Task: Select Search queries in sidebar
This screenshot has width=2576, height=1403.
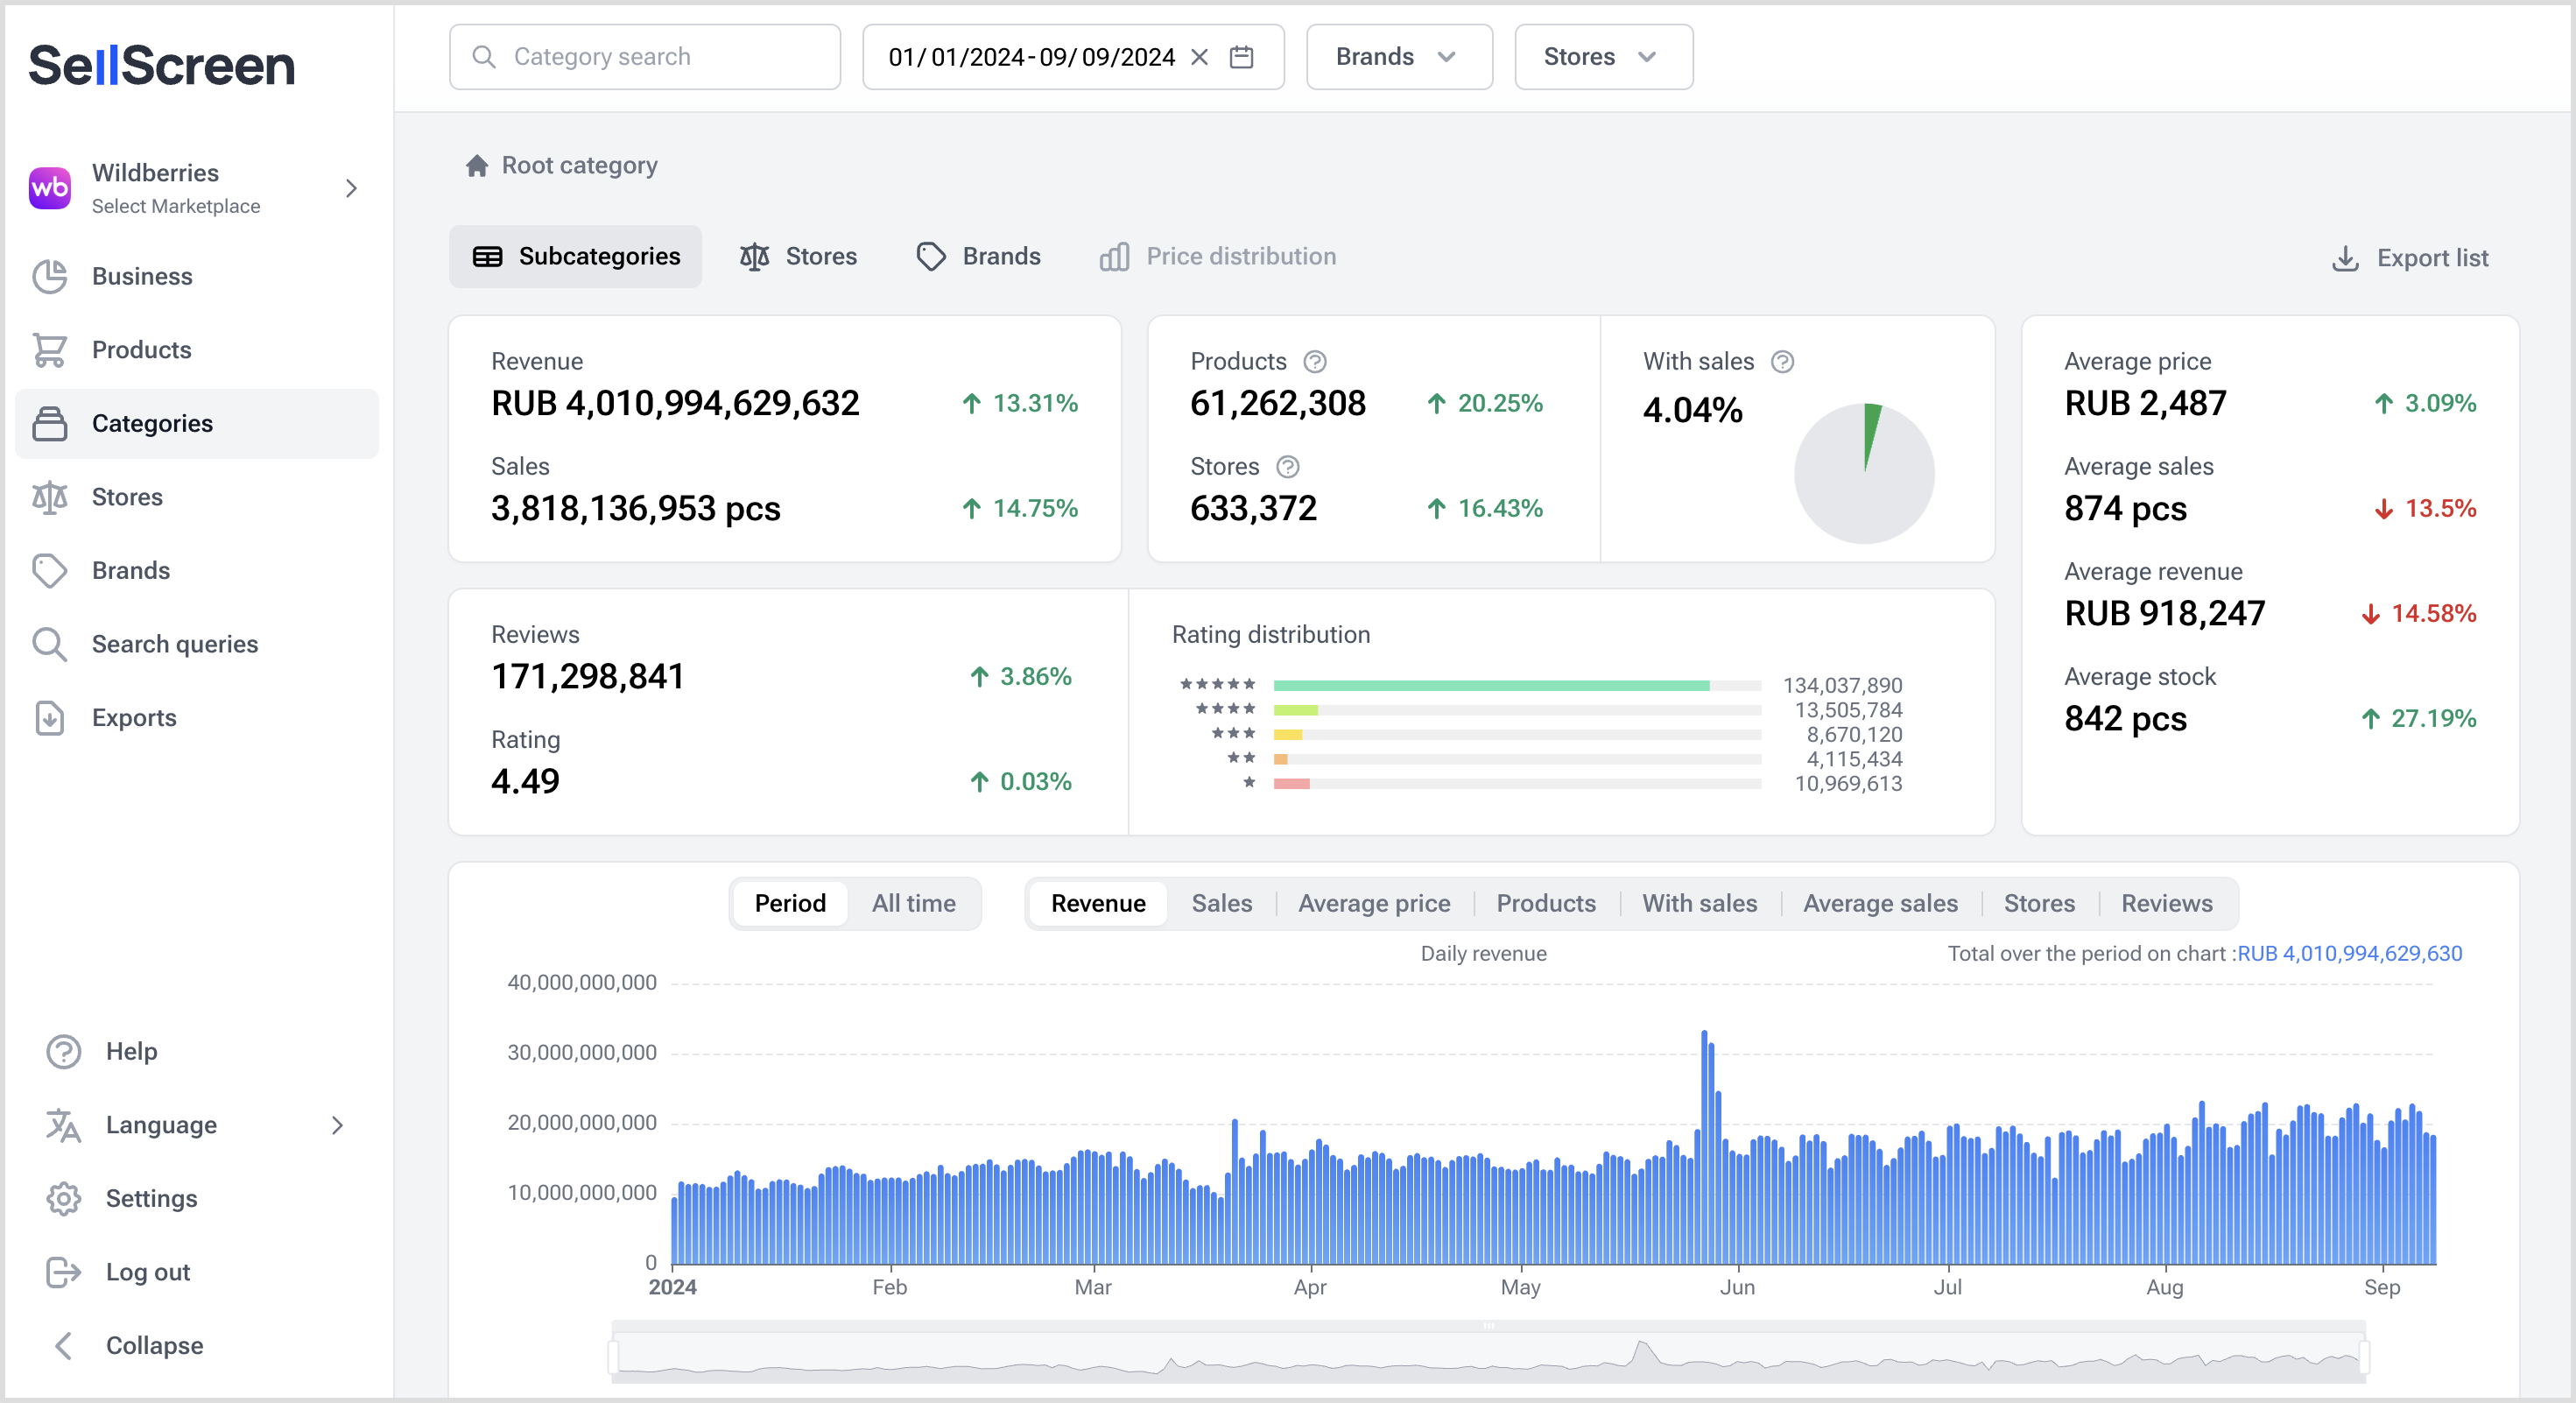Action: (x=175, y=643)
